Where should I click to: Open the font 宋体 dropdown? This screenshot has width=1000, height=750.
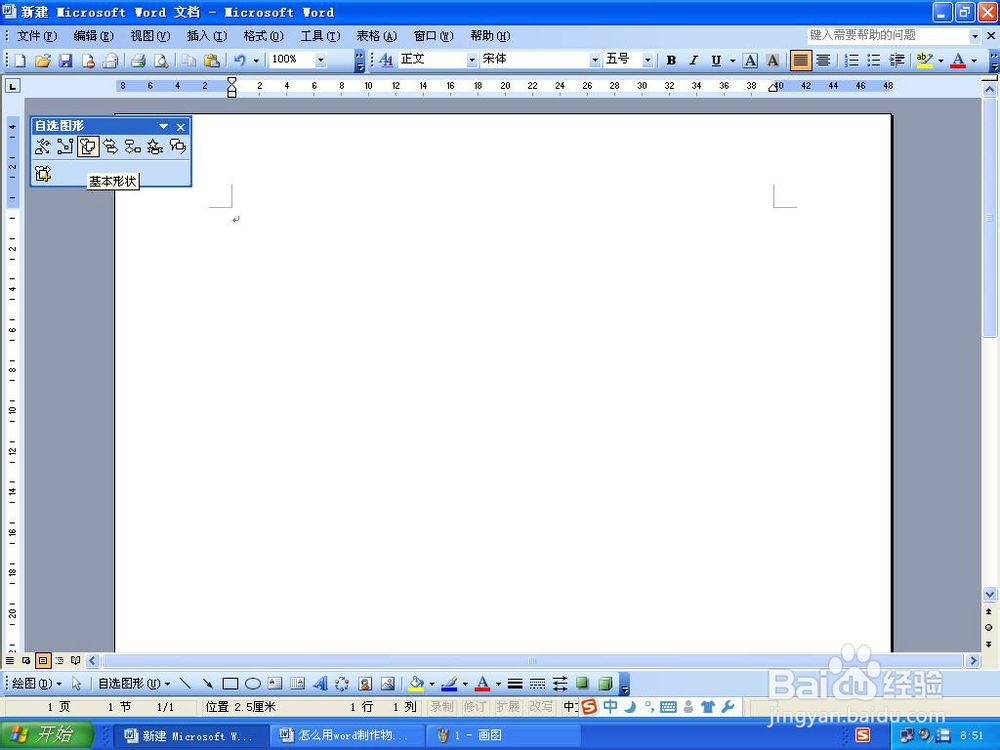[594, 60]
